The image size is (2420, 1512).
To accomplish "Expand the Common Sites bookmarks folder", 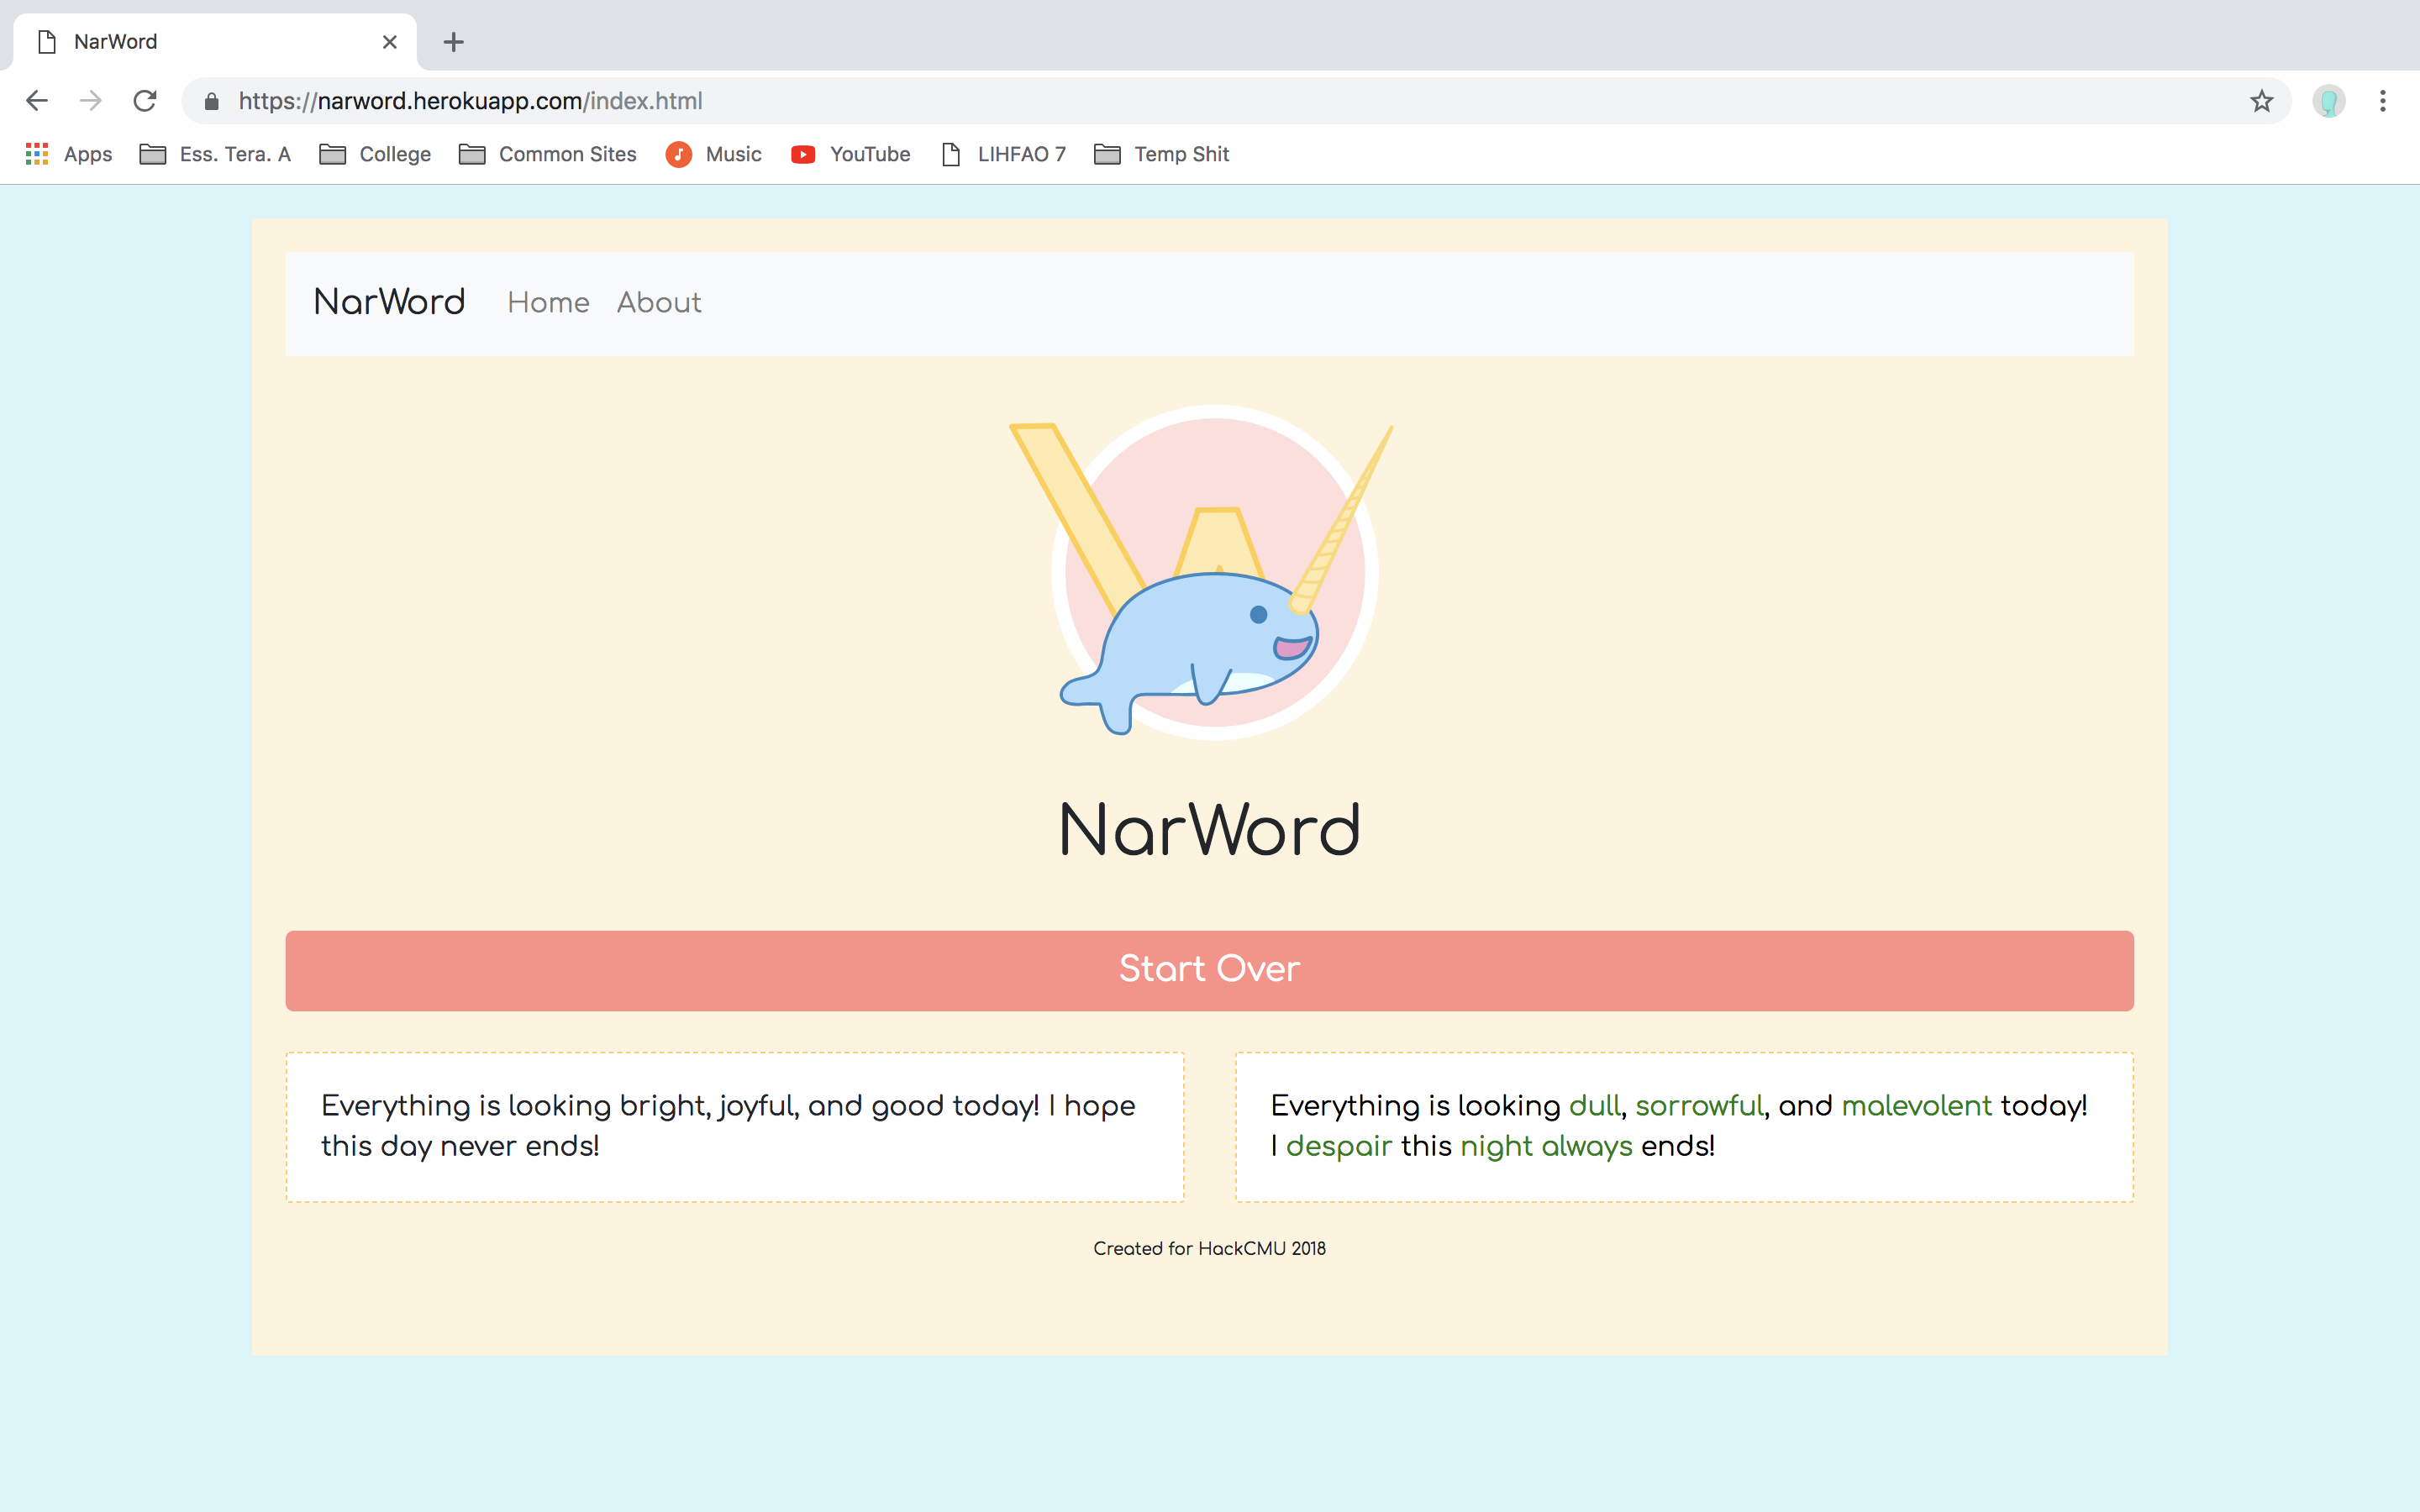I will tap(548, 154).
